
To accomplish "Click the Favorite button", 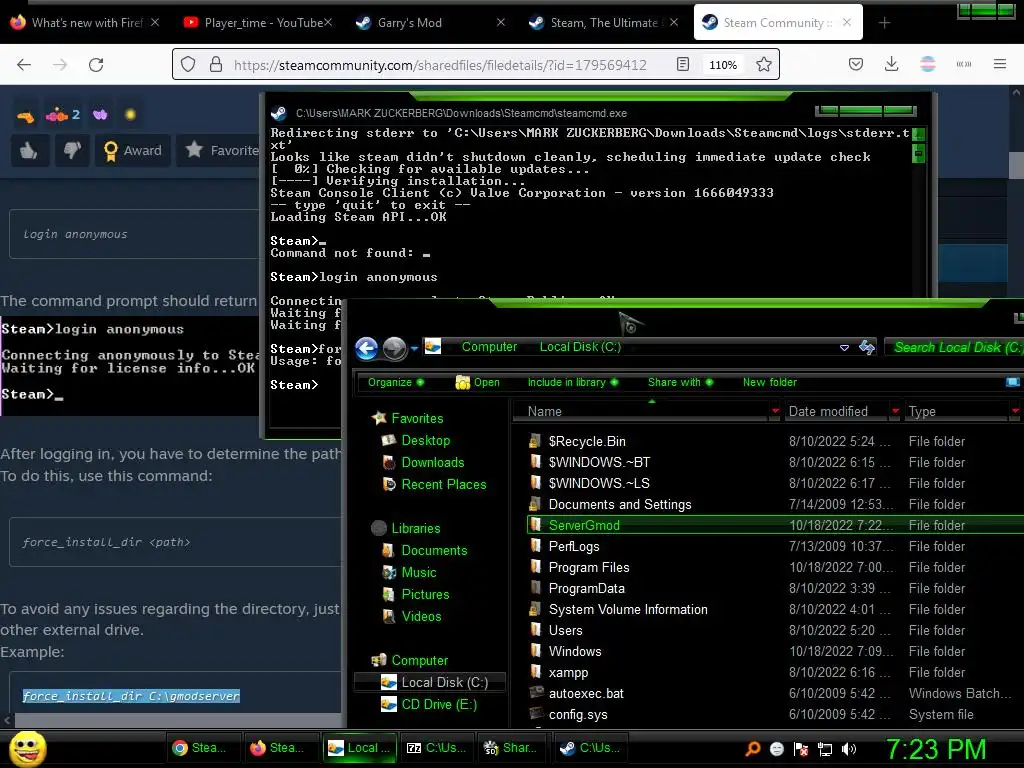I will click(219, 150).
